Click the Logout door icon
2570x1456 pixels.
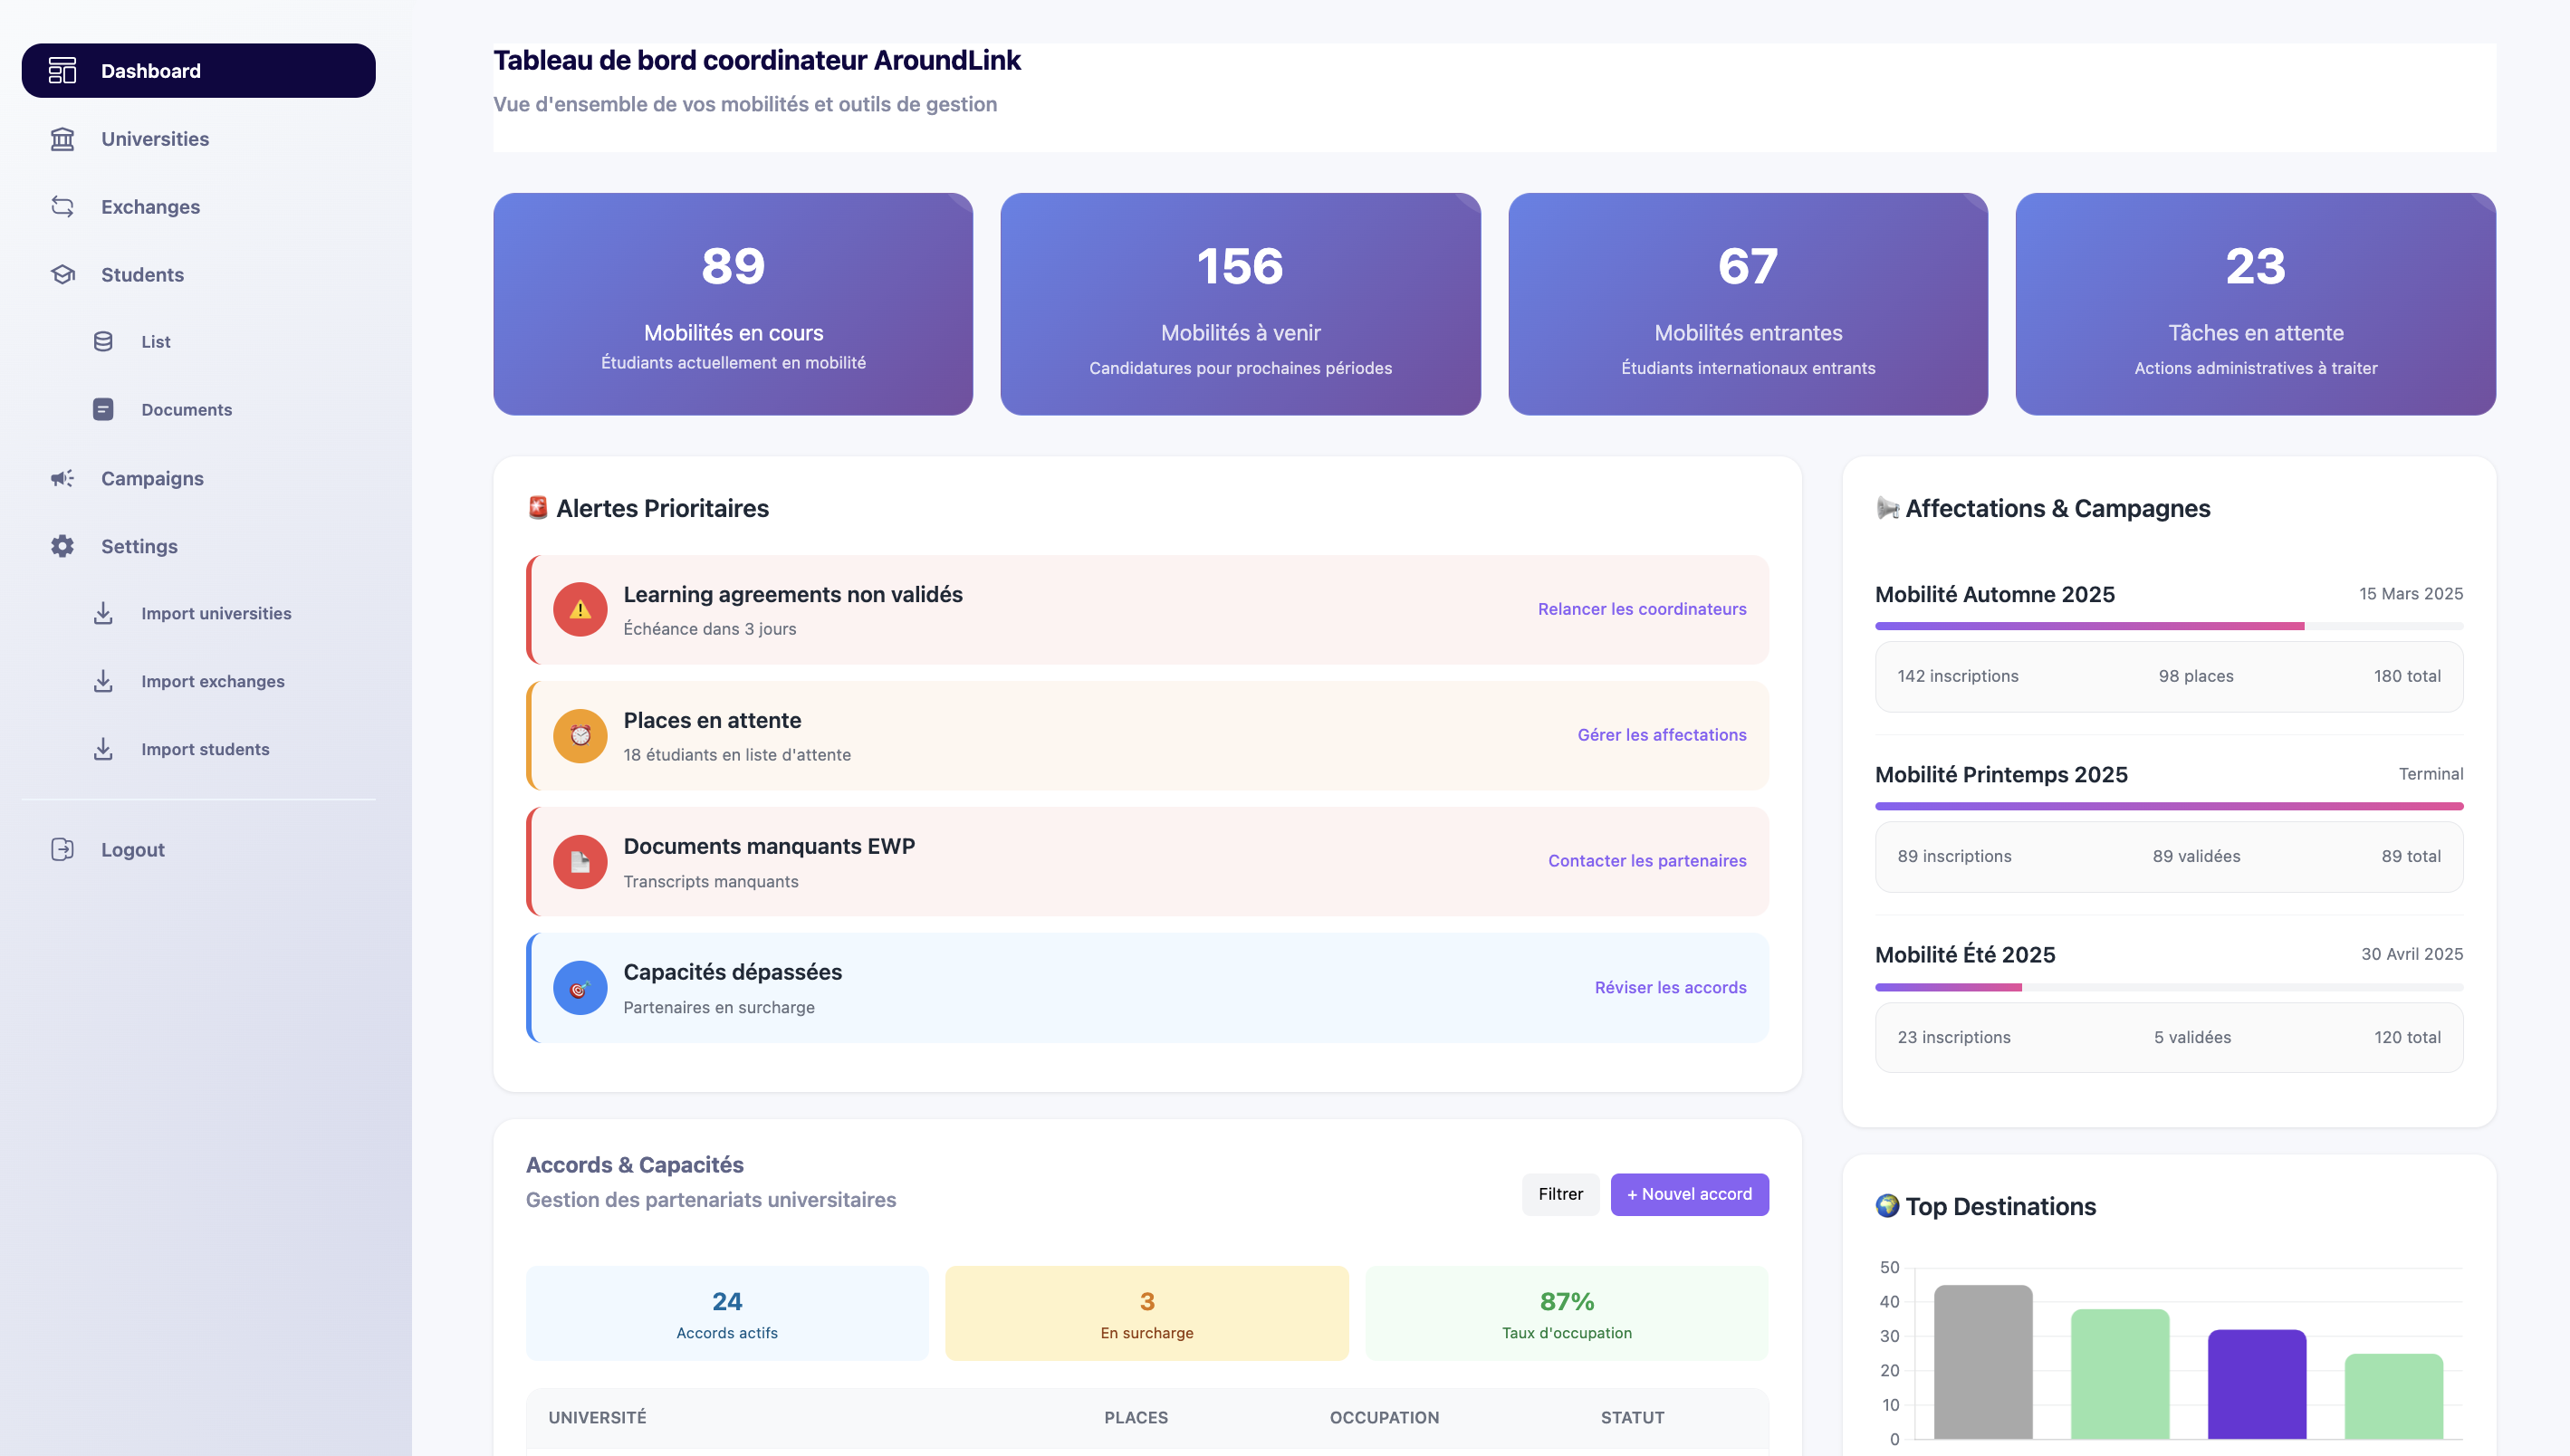(62, 850)
